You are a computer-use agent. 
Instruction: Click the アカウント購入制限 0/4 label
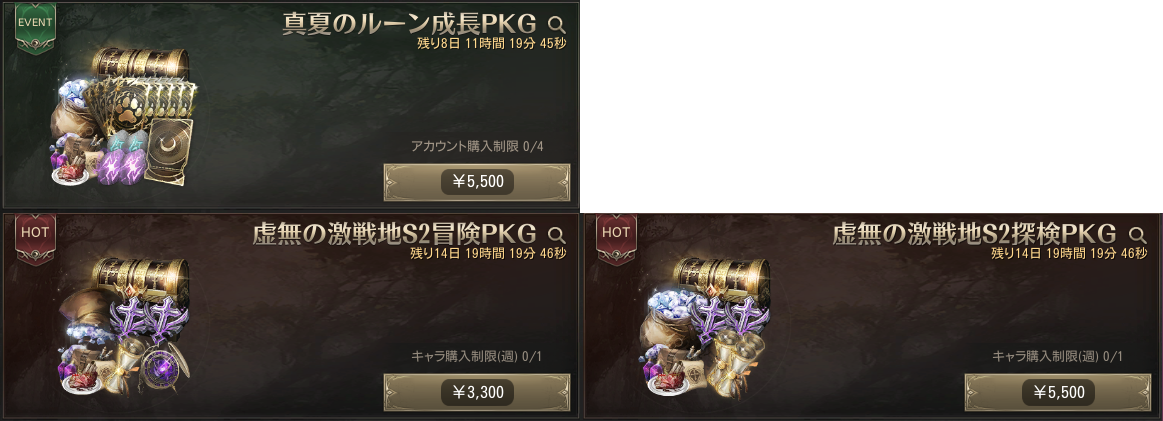pyautogui.click(x=477, y=146)
